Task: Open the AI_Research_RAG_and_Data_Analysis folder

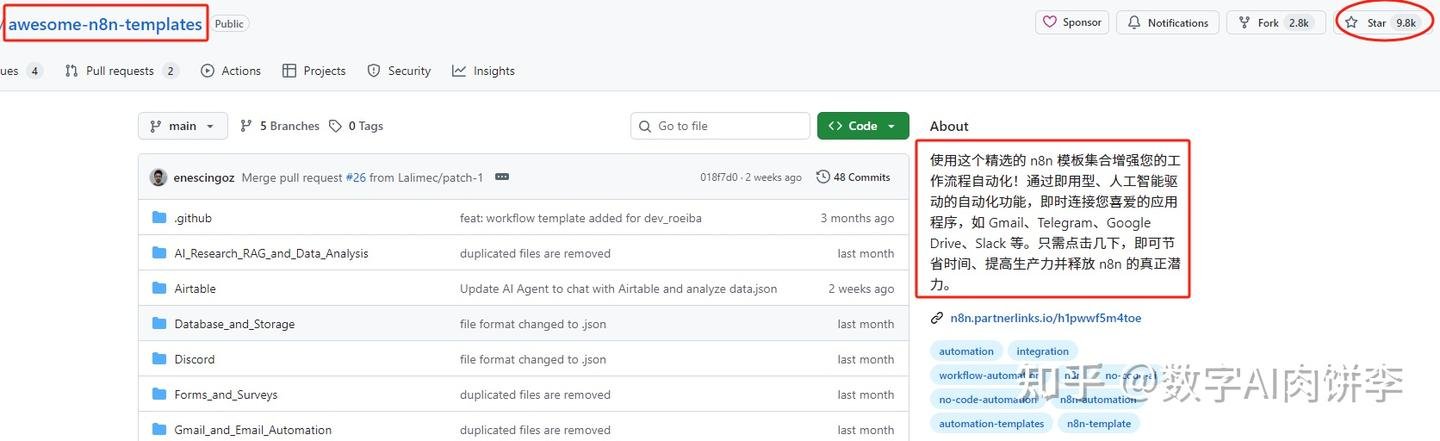Action: point(271,254)
